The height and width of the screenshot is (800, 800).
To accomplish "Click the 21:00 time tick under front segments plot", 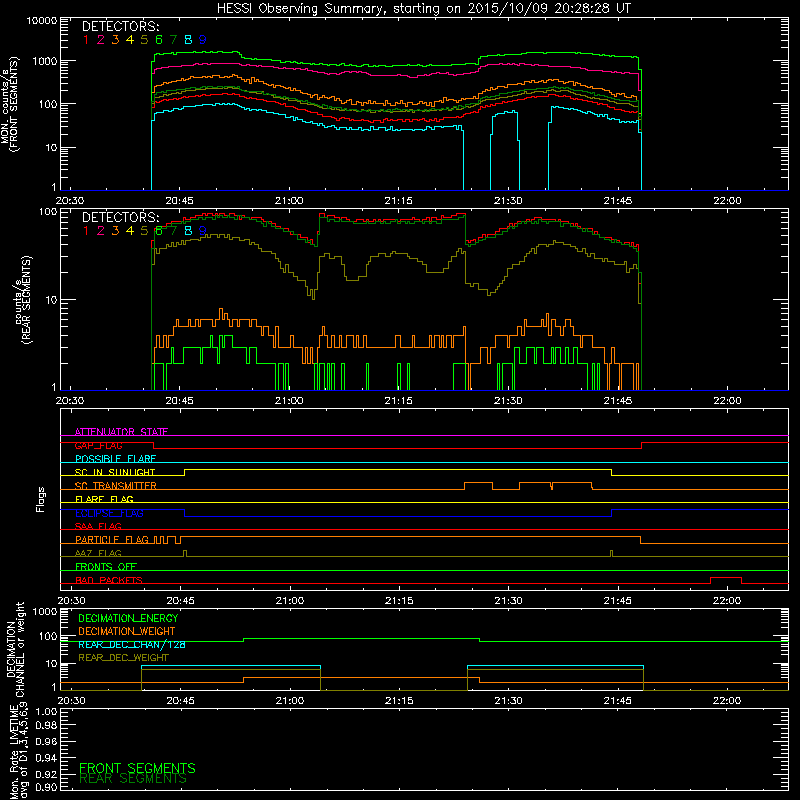I will coord(289,201).
